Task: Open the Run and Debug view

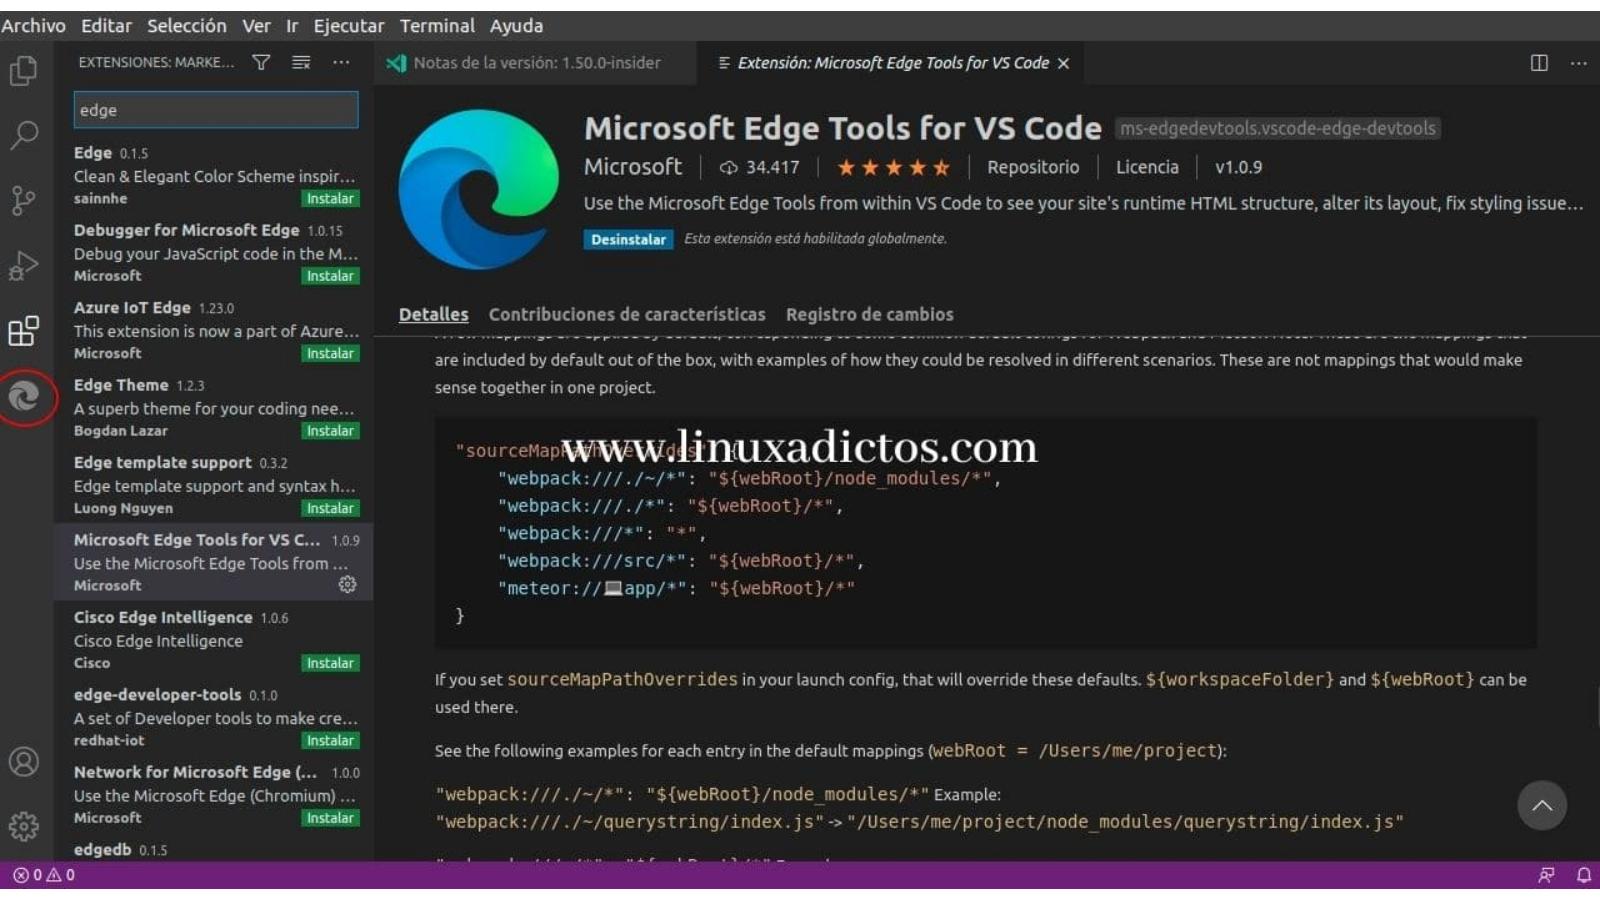Action: tap(24, 265)
